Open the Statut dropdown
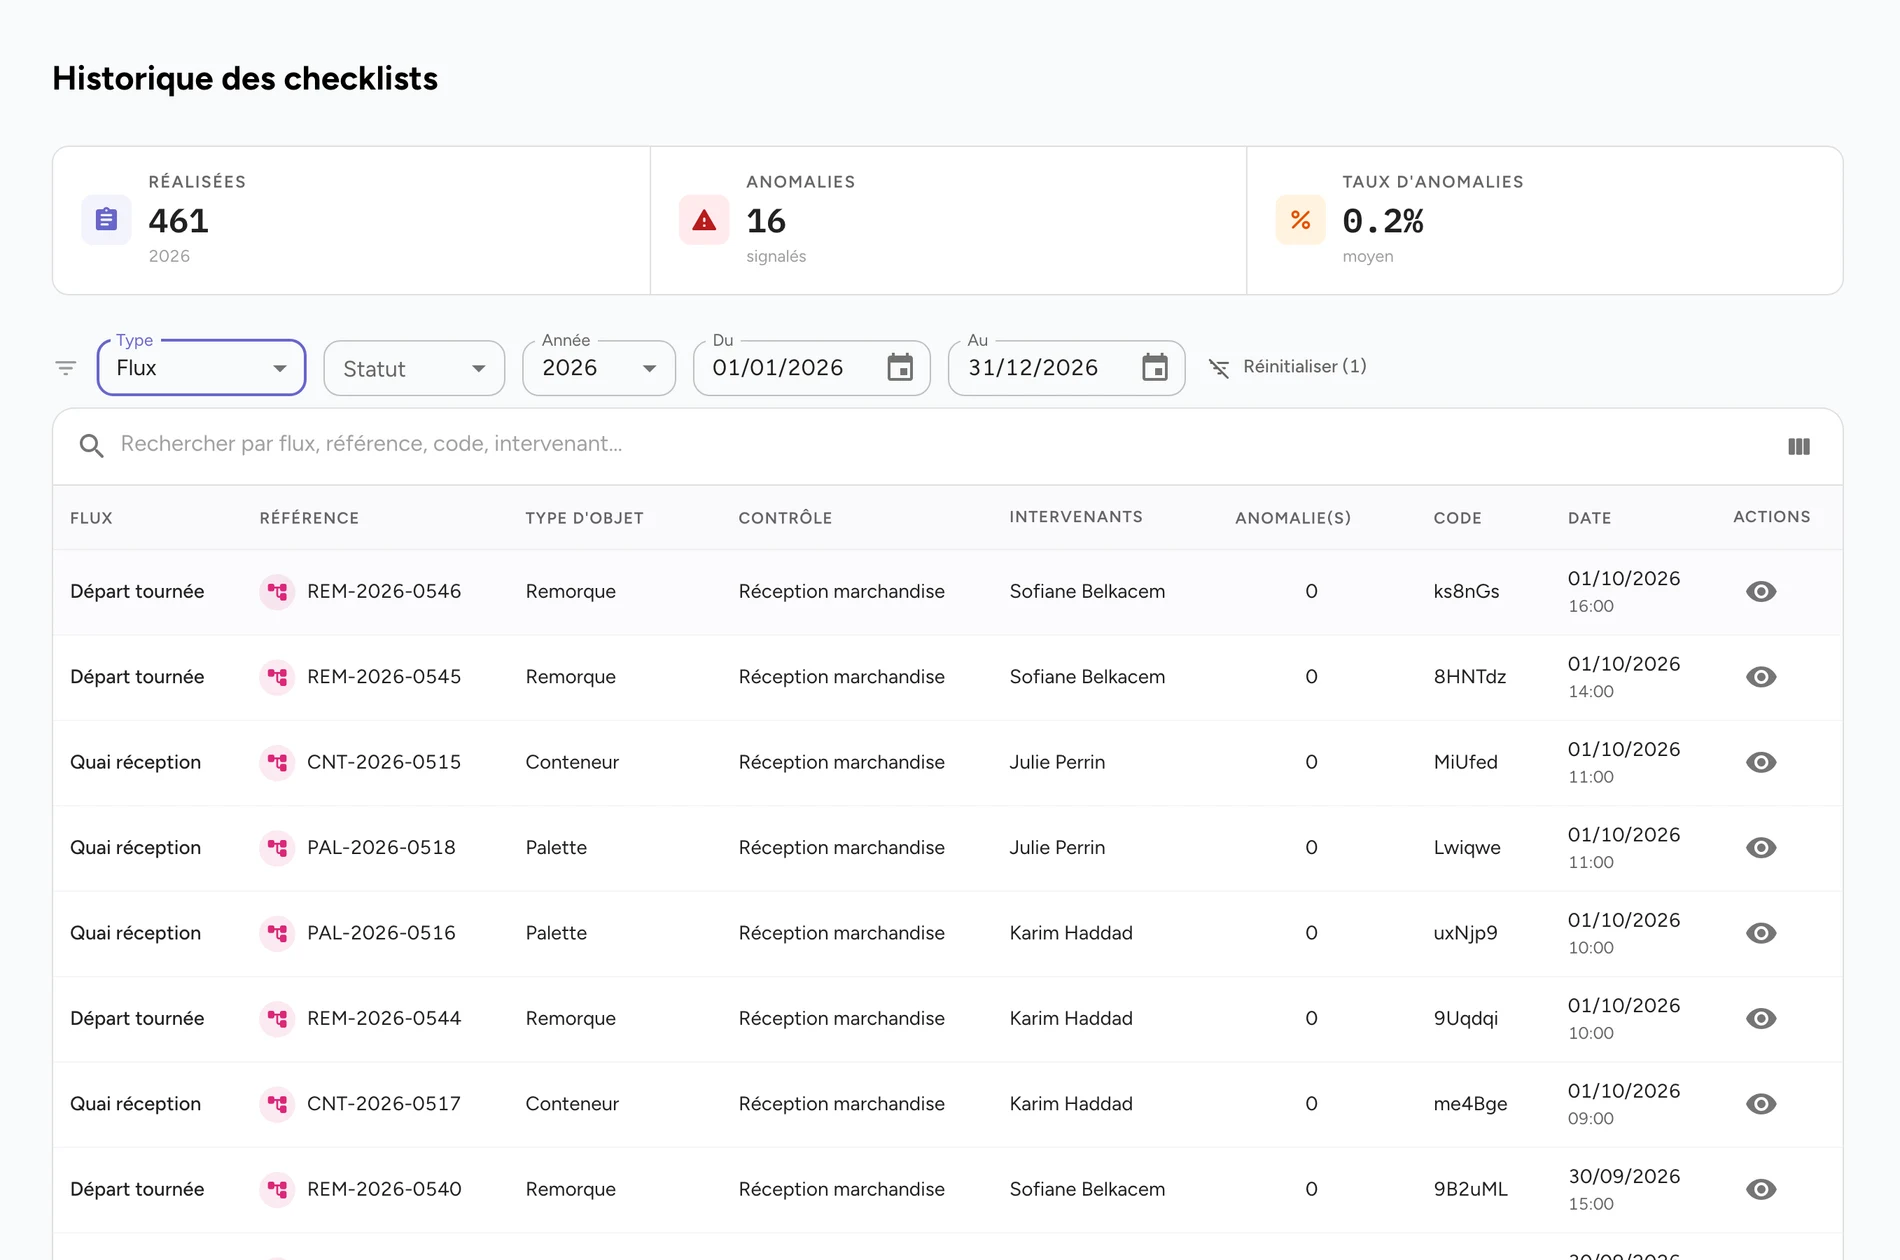 (414, 369)
